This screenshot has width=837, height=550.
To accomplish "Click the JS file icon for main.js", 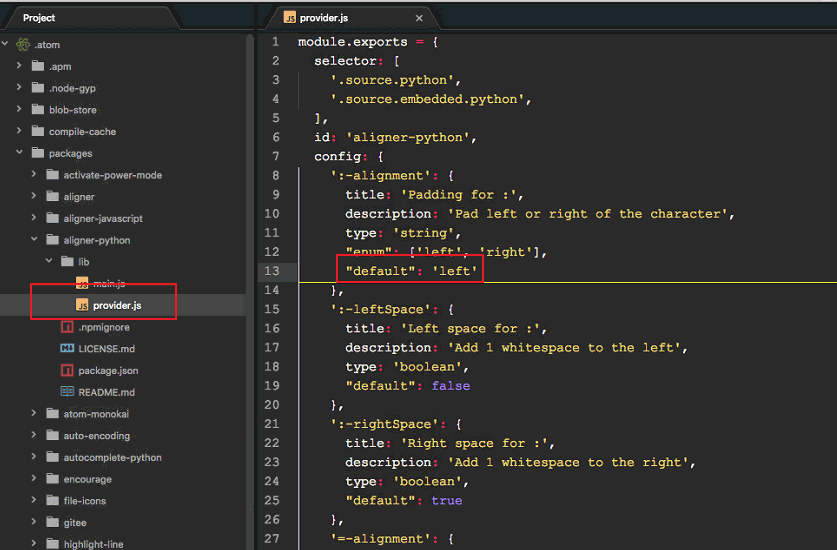I will (x=82, y=284).
